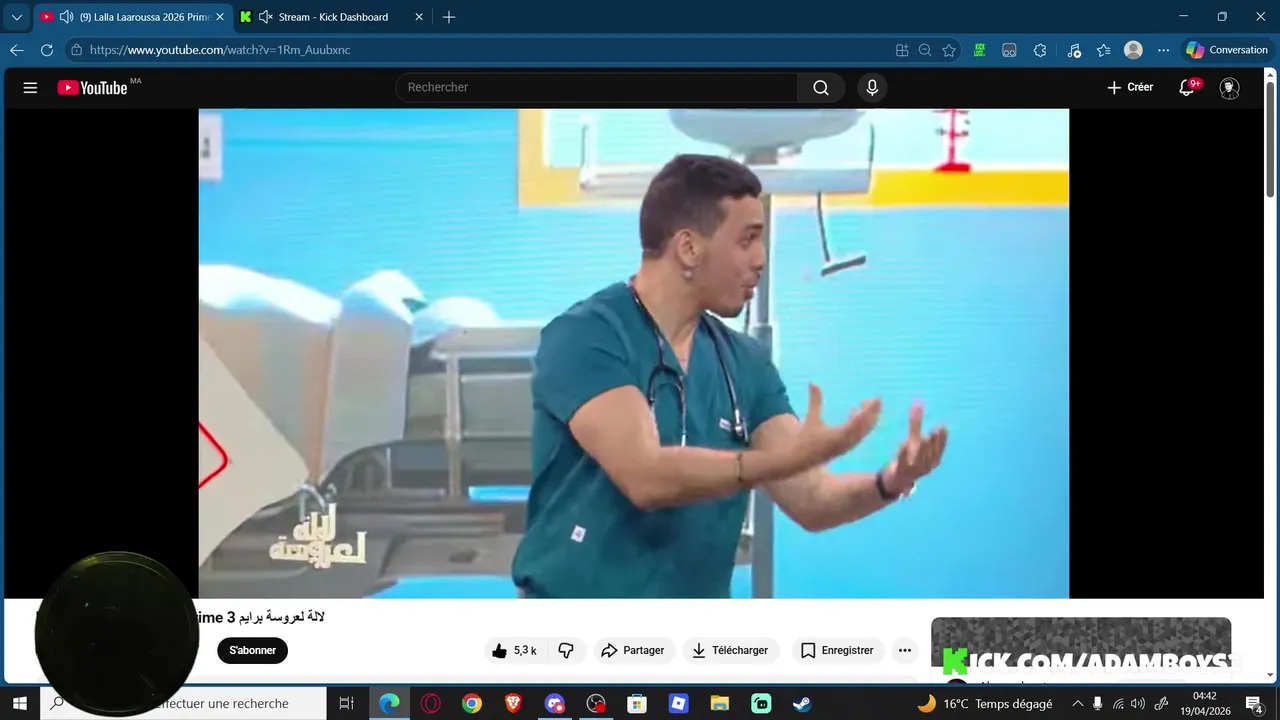Show hidden tray icons chevron

(1077, 704)
